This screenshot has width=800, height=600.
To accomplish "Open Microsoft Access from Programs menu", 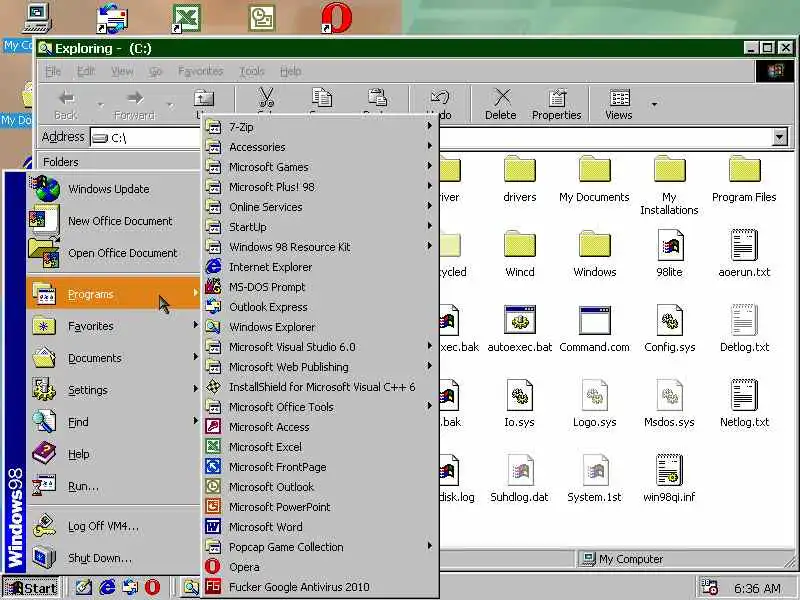I will 320,427.
